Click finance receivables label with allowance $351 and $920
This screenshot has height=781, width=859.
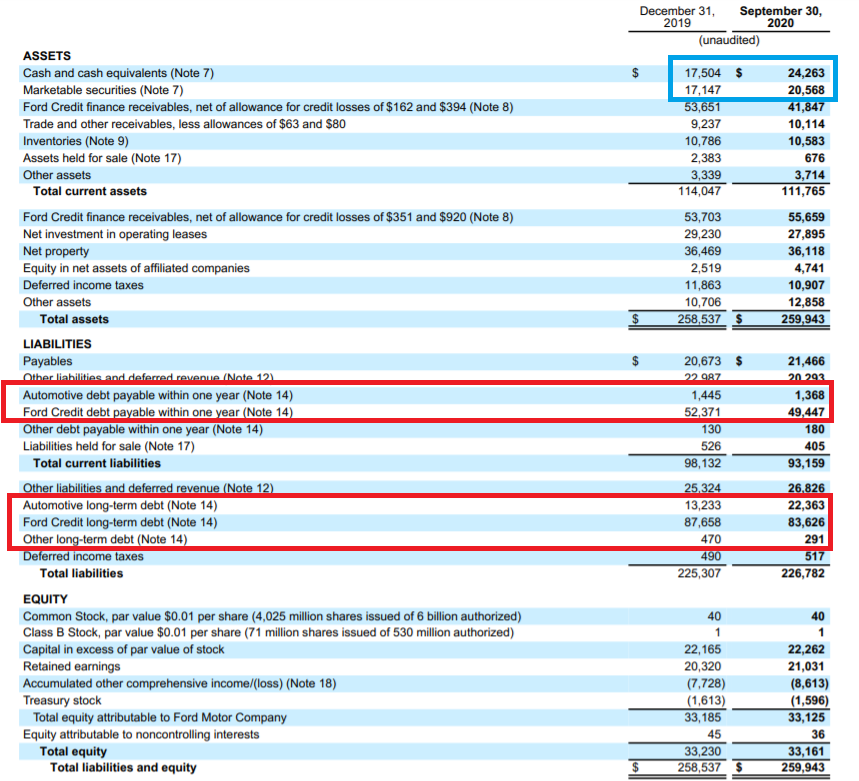(x=268, y=217)
